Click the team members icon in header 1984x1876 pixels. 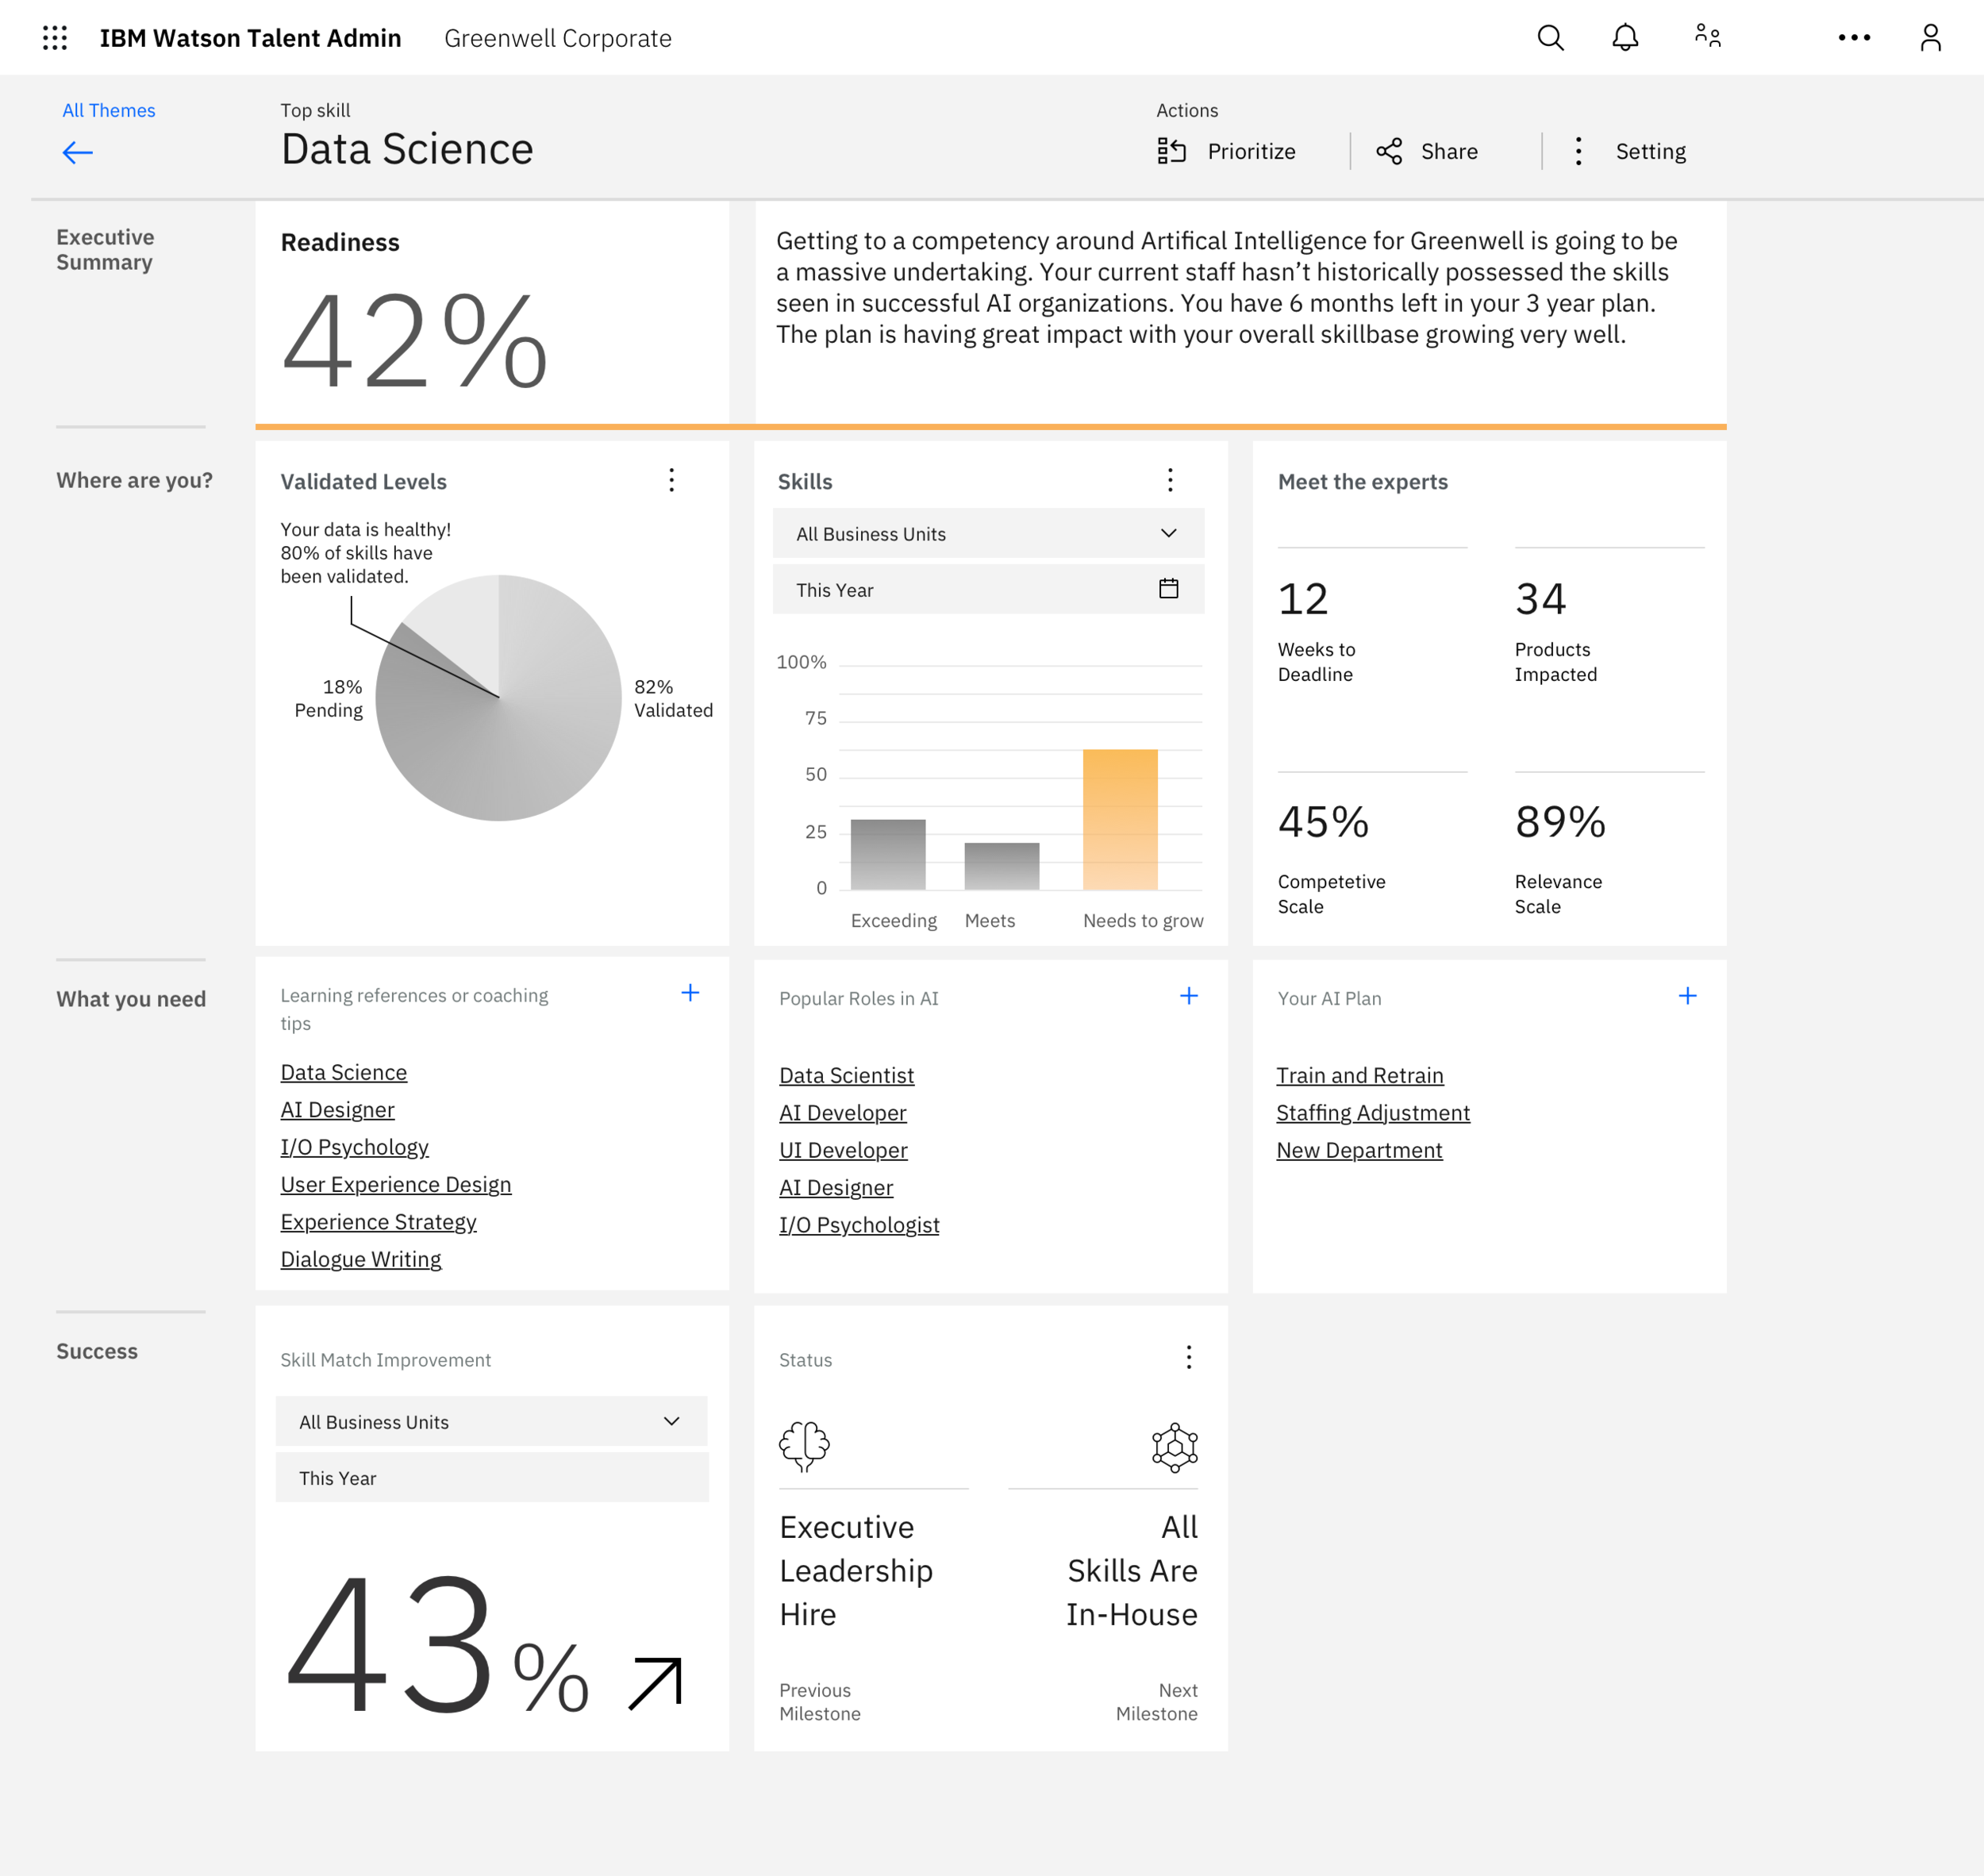click(x=1707, y=38)
